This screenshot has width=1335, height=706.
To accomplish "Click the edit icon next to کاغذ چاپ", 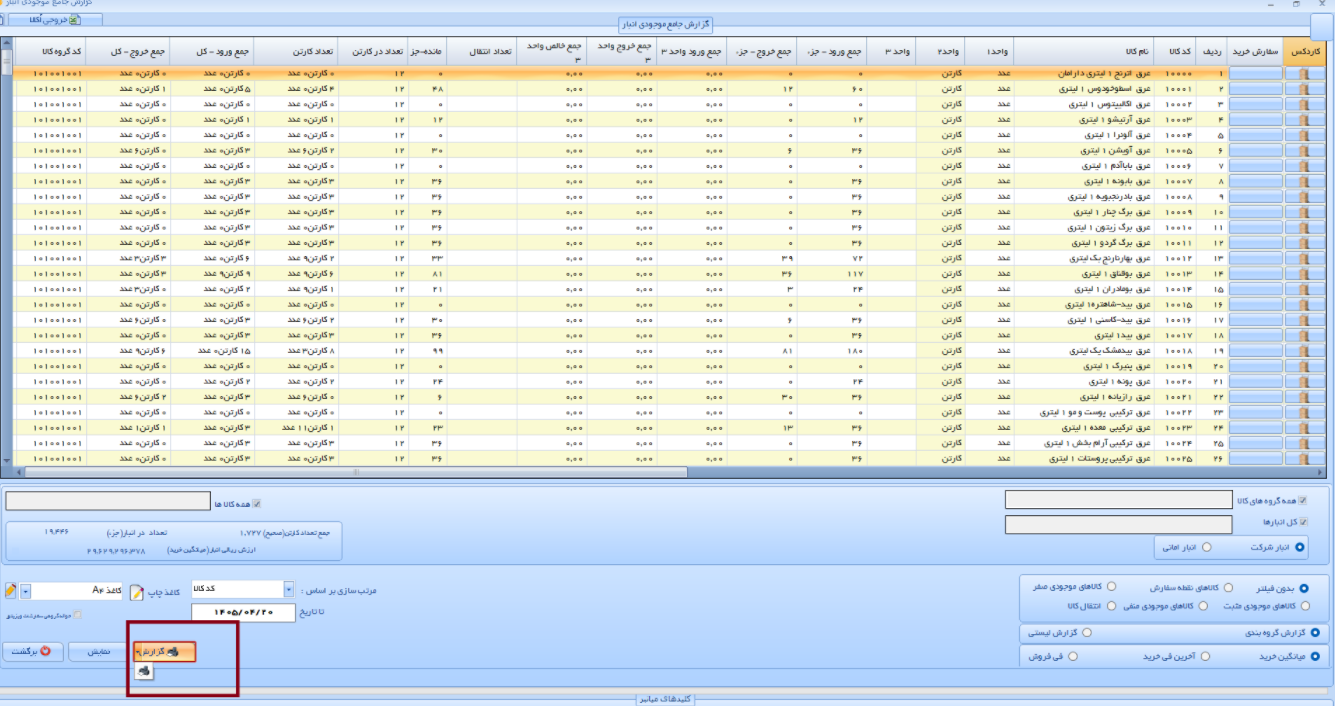I will [136, 592].
